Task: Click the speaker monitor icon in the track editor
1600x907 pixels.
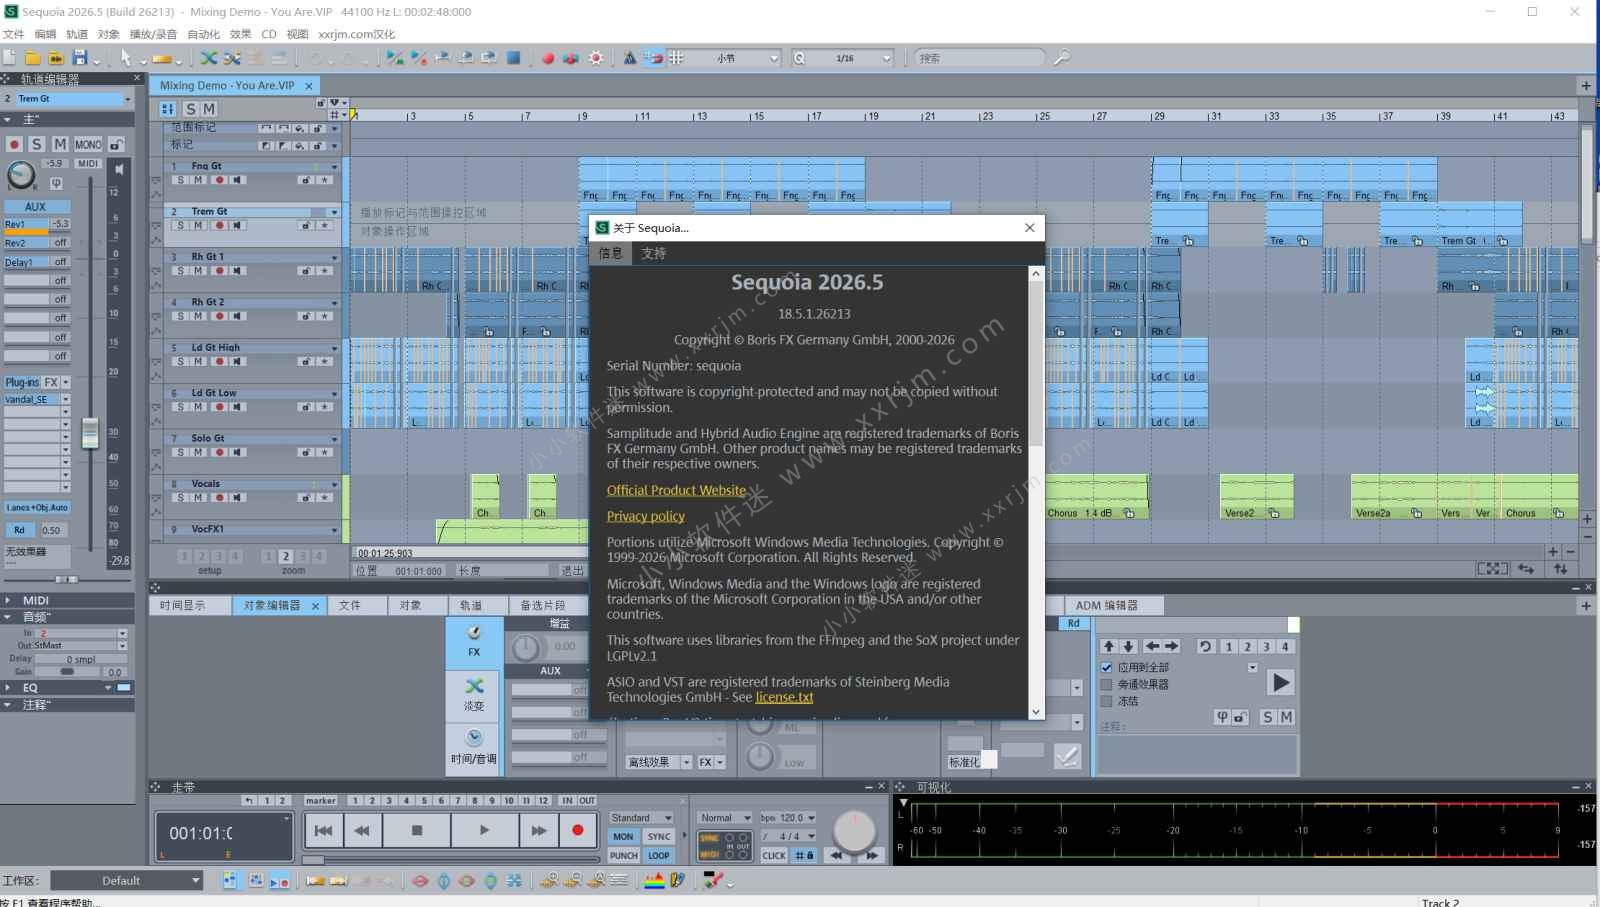Action: [x=119, y=169]
